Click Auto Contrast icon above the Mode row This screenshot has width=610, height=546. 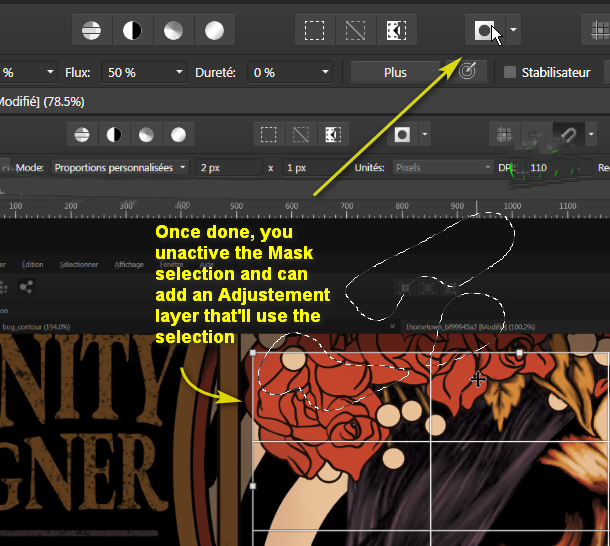114,135
